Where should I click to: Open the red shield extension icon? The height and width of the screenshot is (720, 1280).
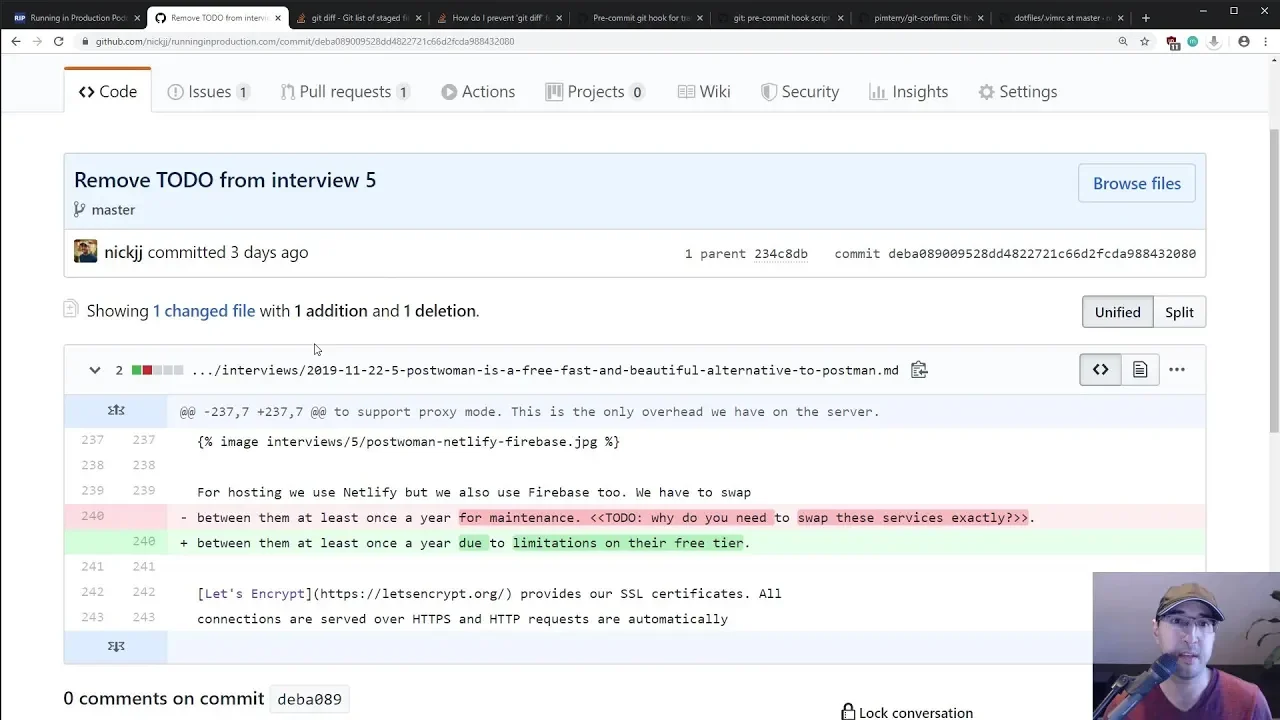tap(1173, 42)
